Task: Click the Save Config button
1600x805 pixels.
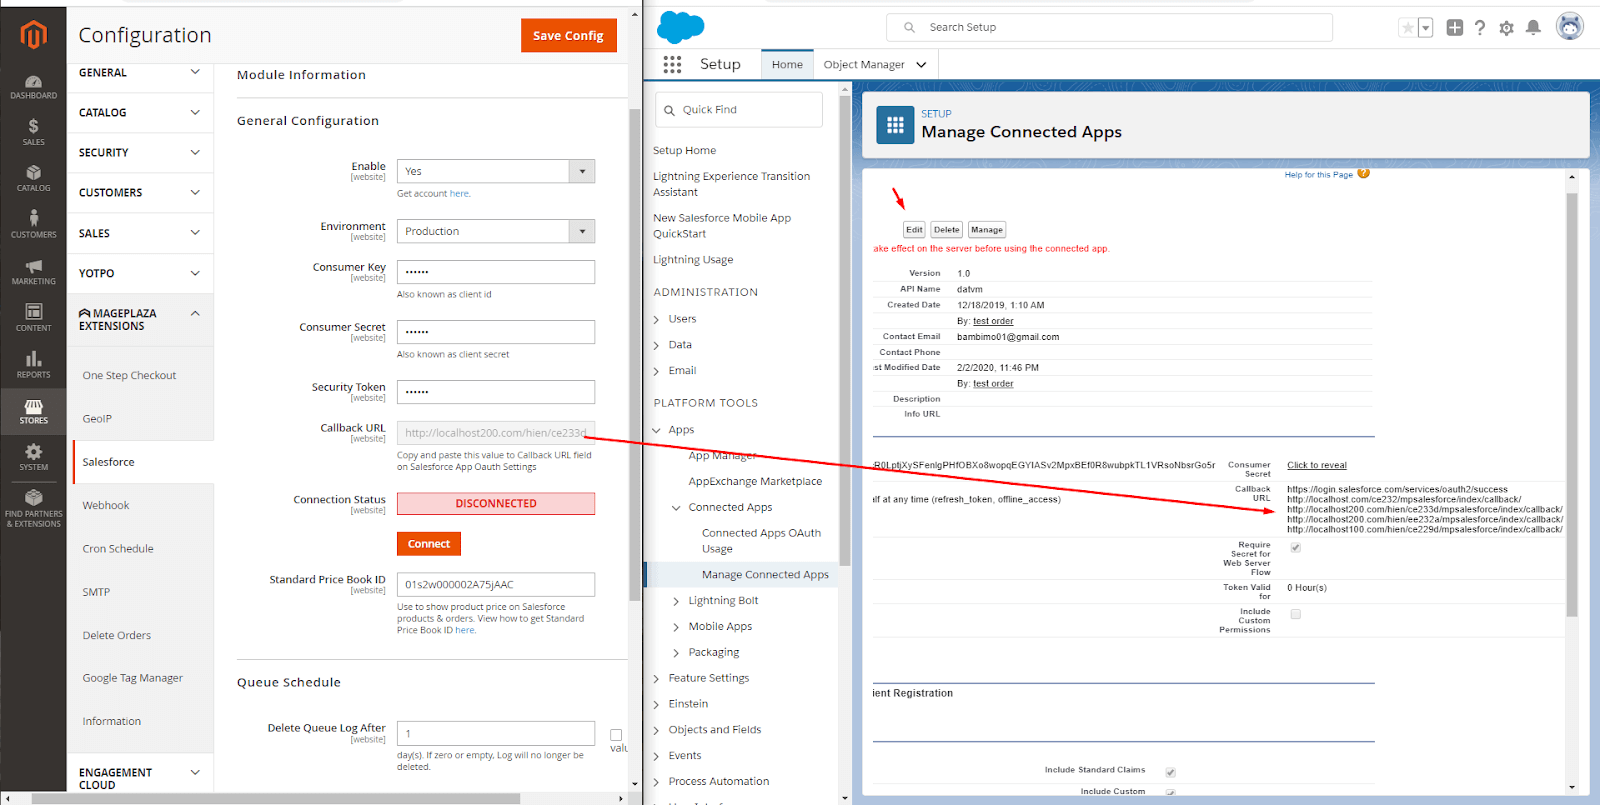Action: [568, 35]
